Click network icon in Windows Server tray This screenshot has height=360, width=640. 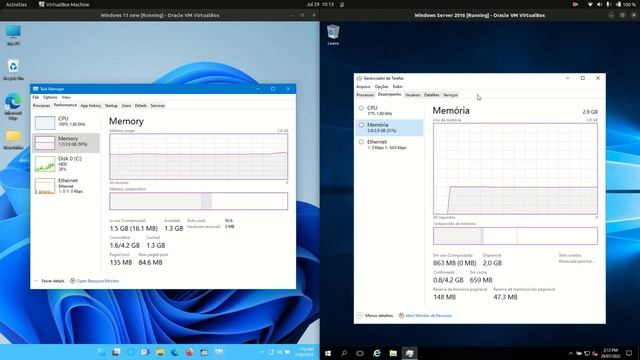587,353
